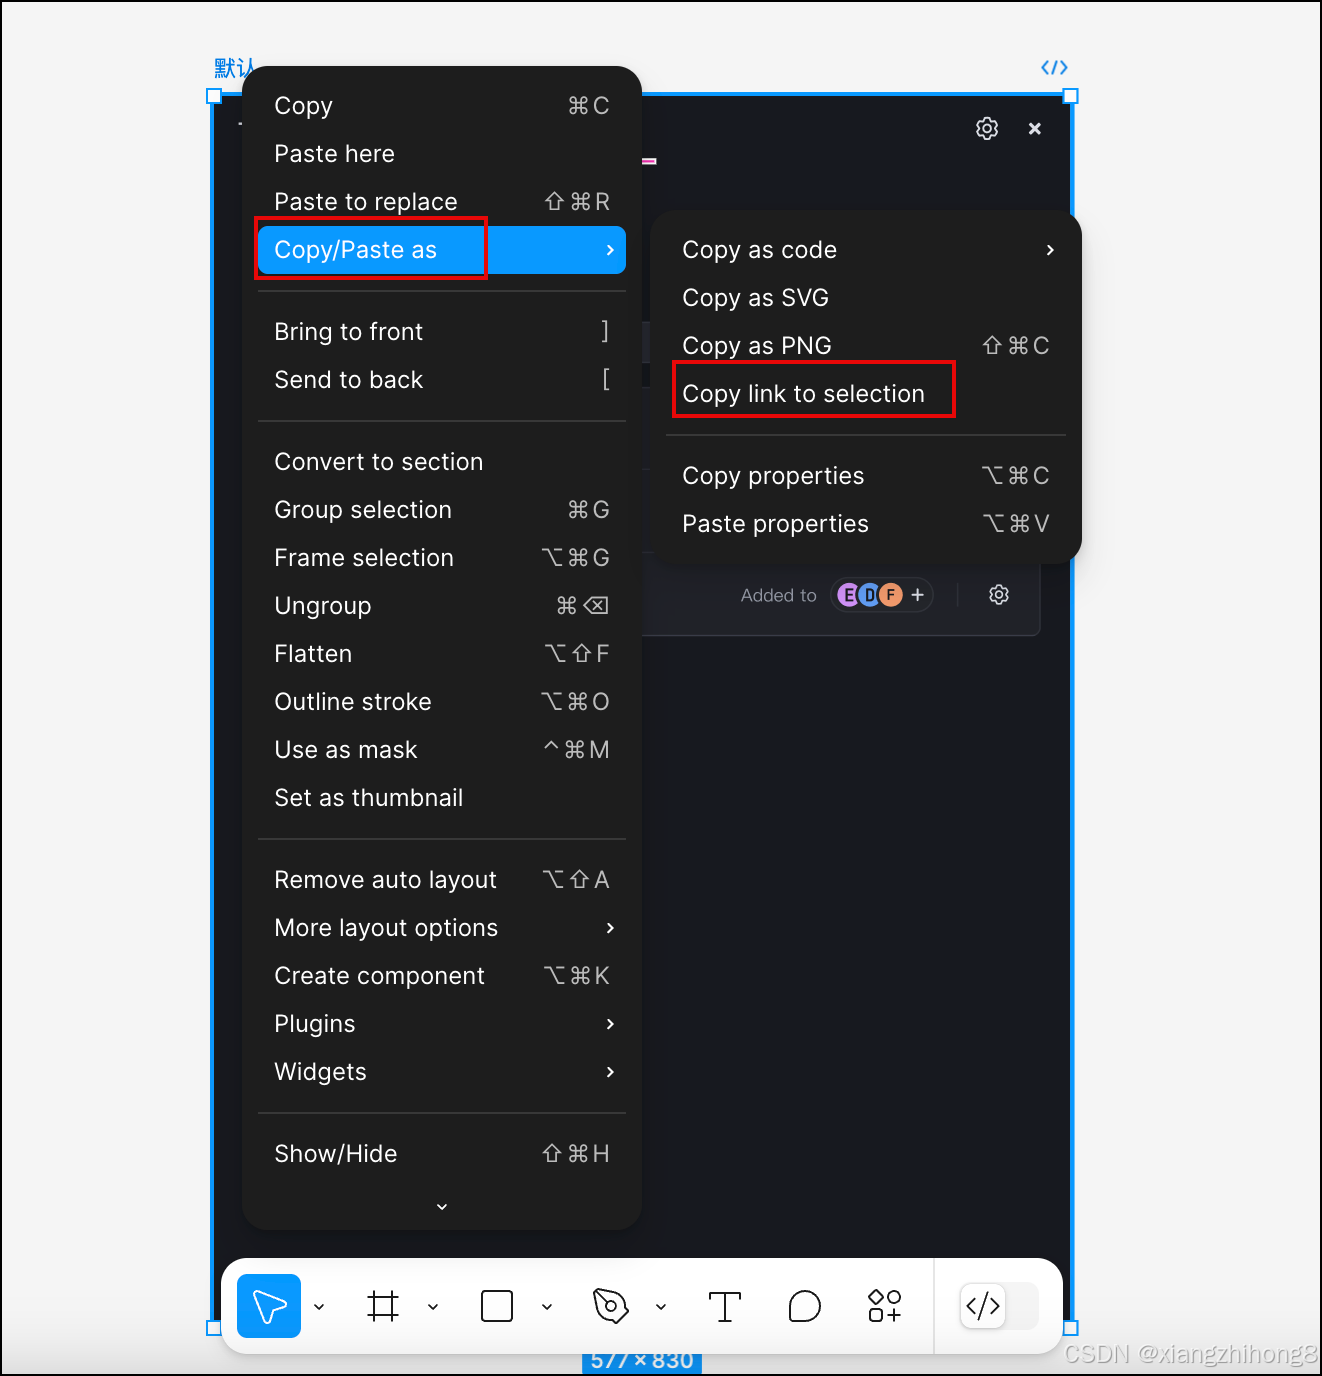Click Create component menu entry

pyautogui.click(x=380, y=976)
